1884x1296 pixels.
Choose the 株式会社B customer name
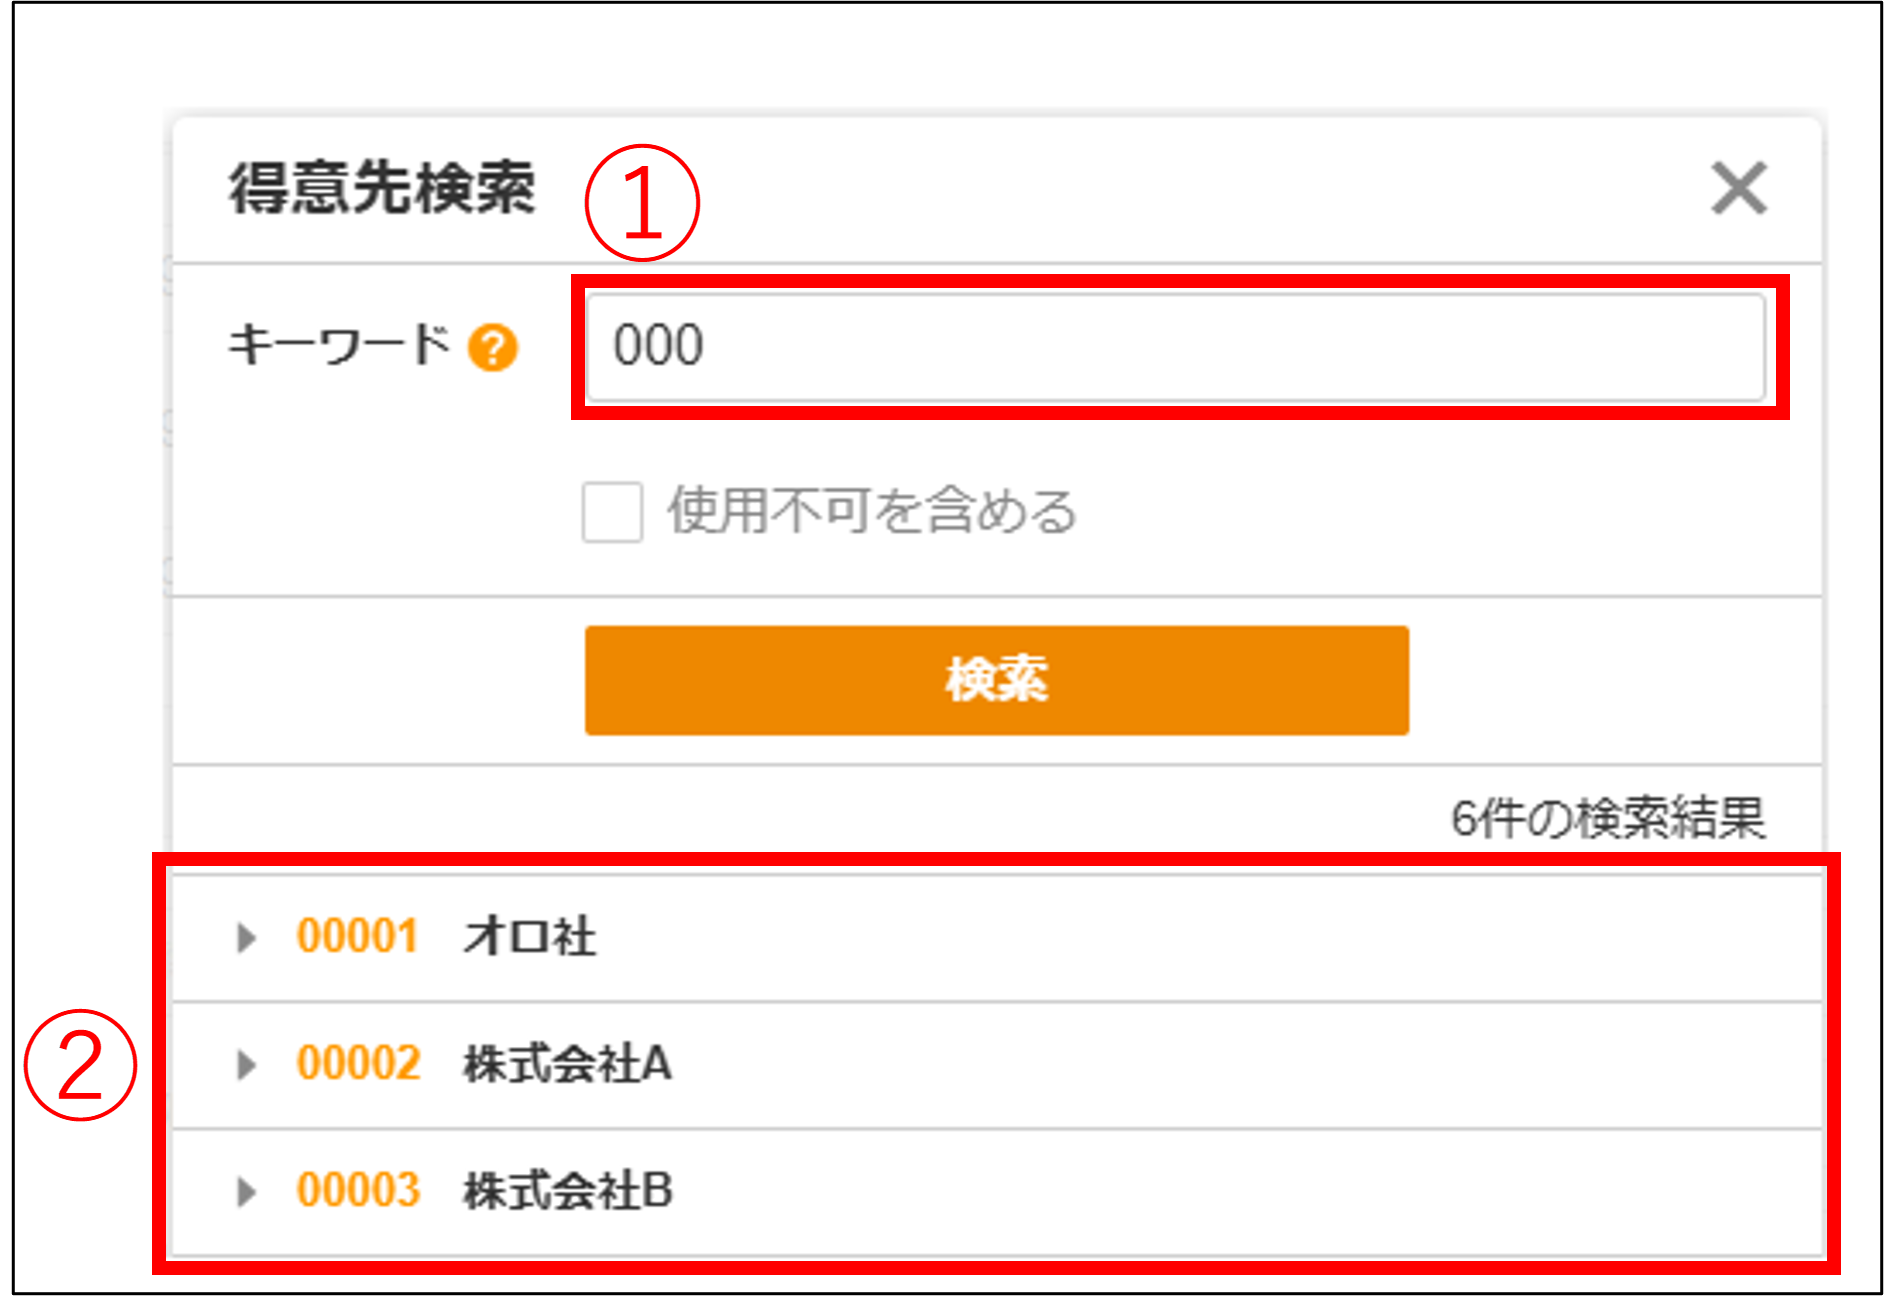click(x=567, y=1191)
